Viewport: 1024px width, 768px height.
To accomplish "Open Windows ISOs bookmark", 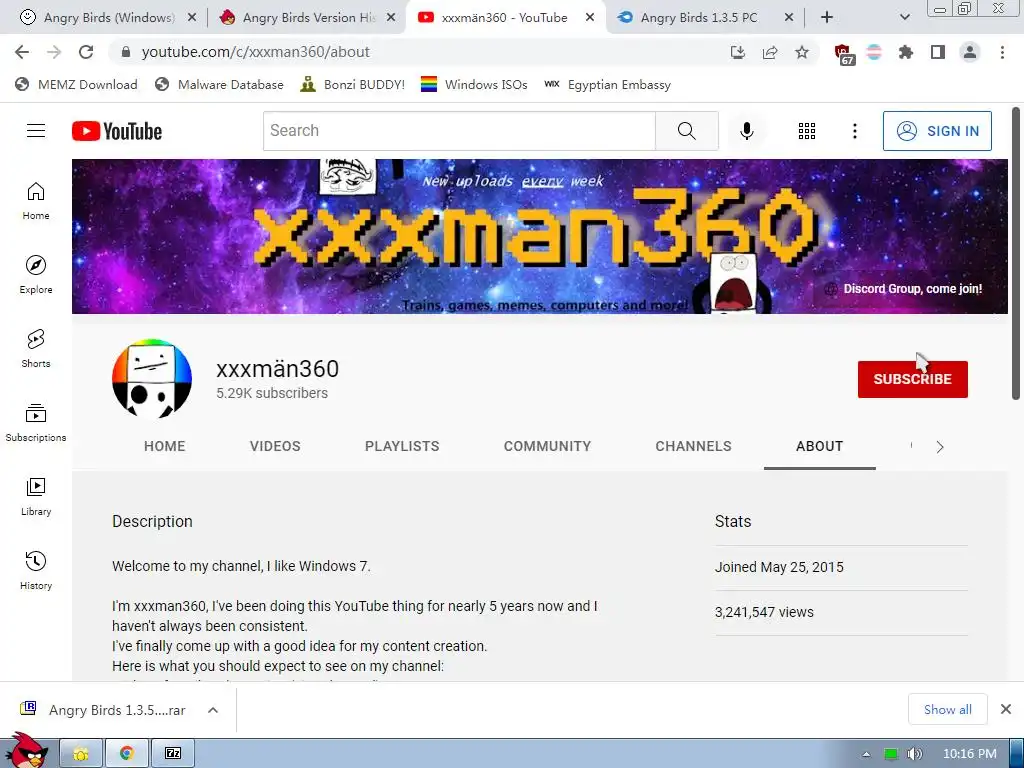I will click(473, 85).
